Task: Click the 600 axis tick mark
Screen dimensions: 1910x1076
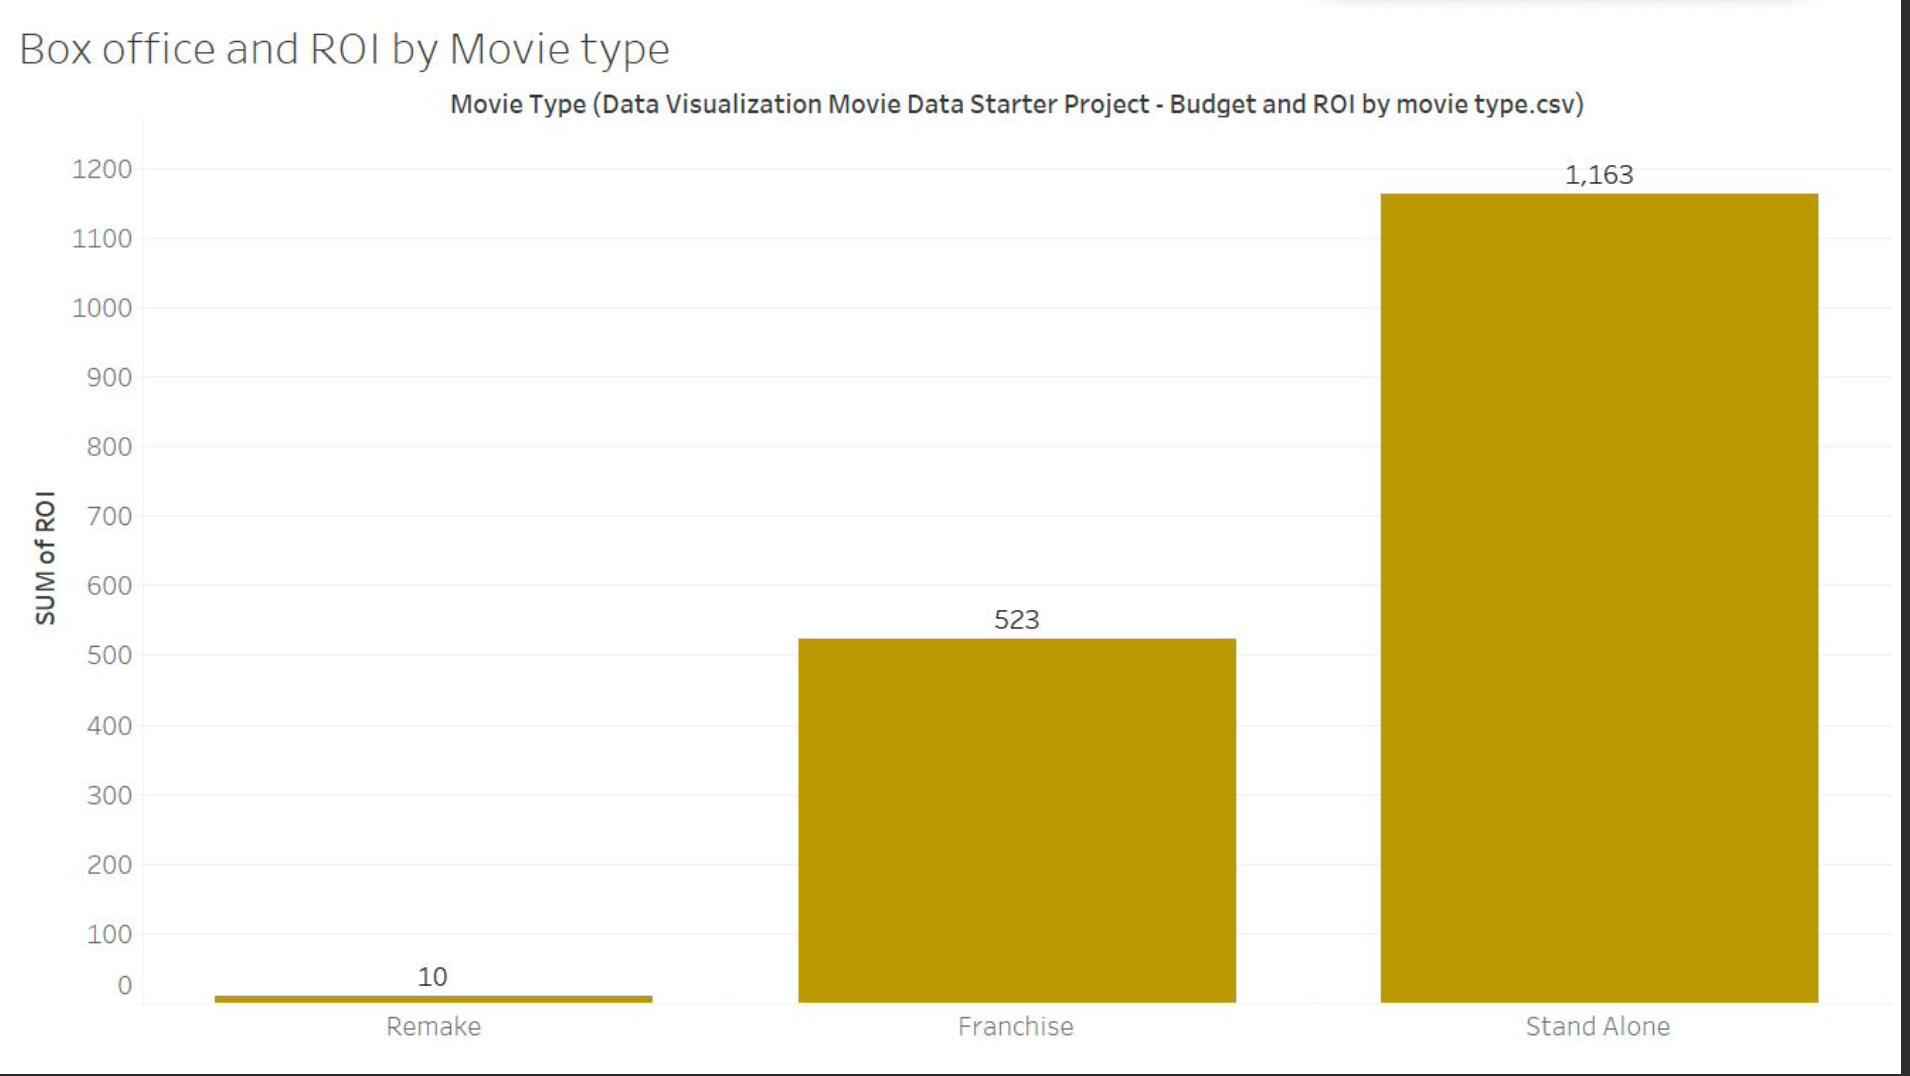Action: tap(109, 586)
